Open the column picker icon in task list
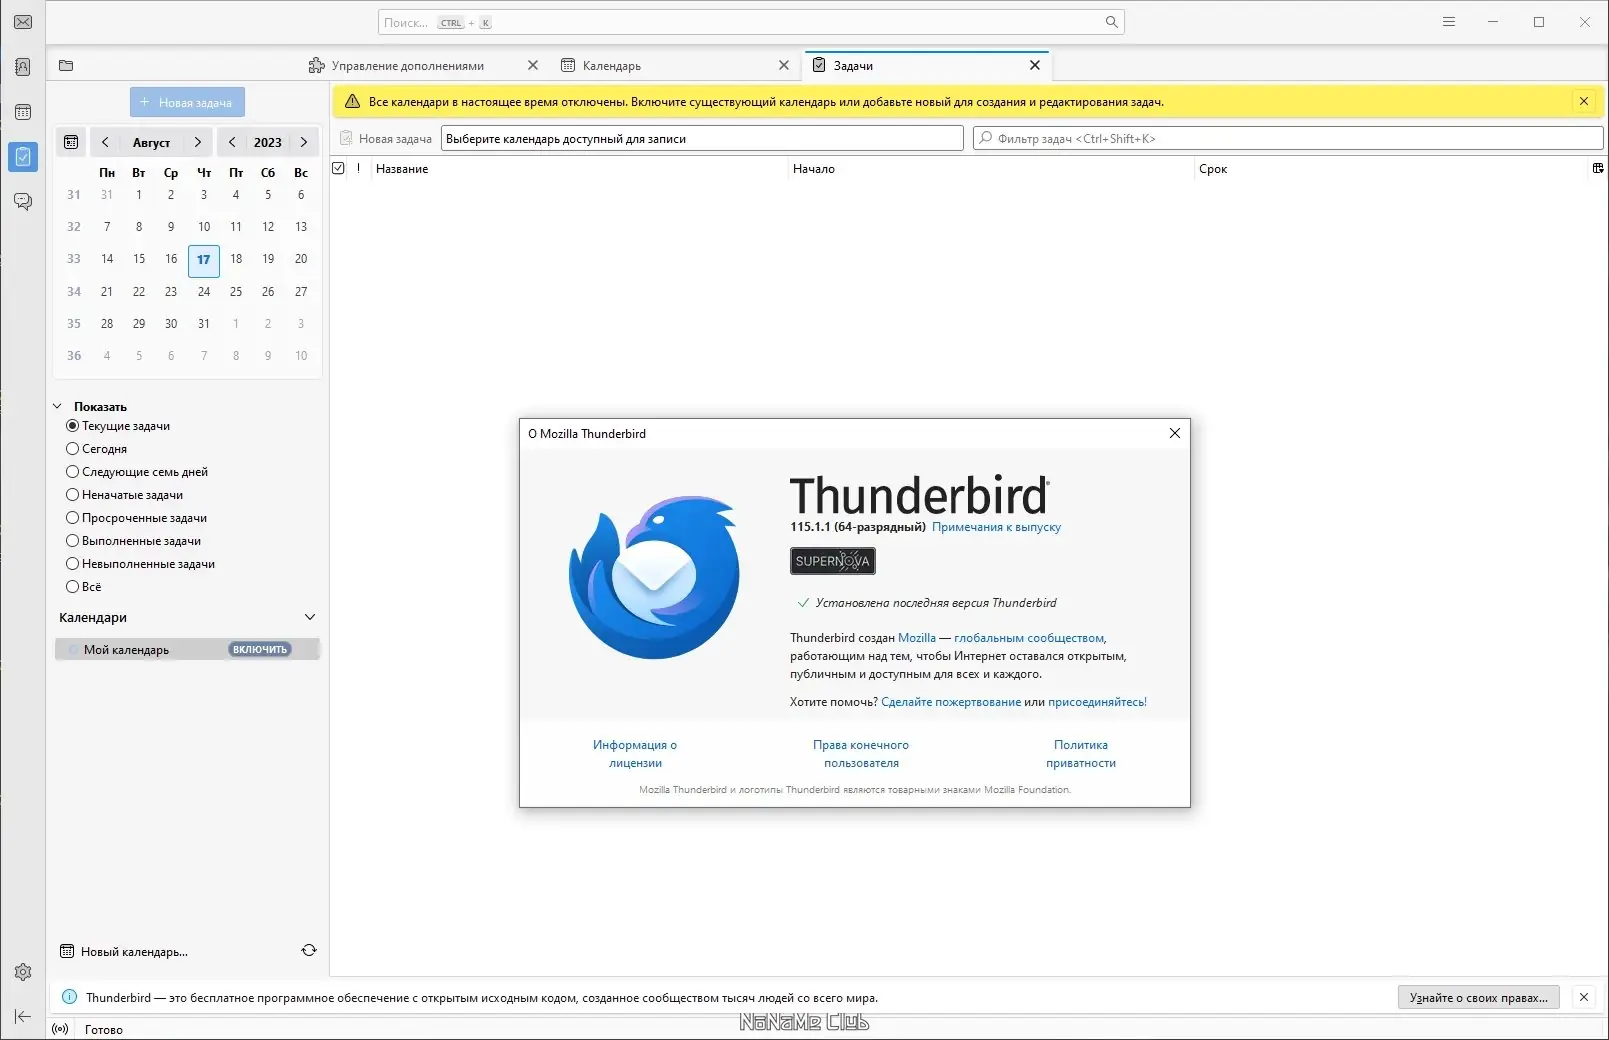This screenshot has width=1609, height=1040. [1598, 168]
